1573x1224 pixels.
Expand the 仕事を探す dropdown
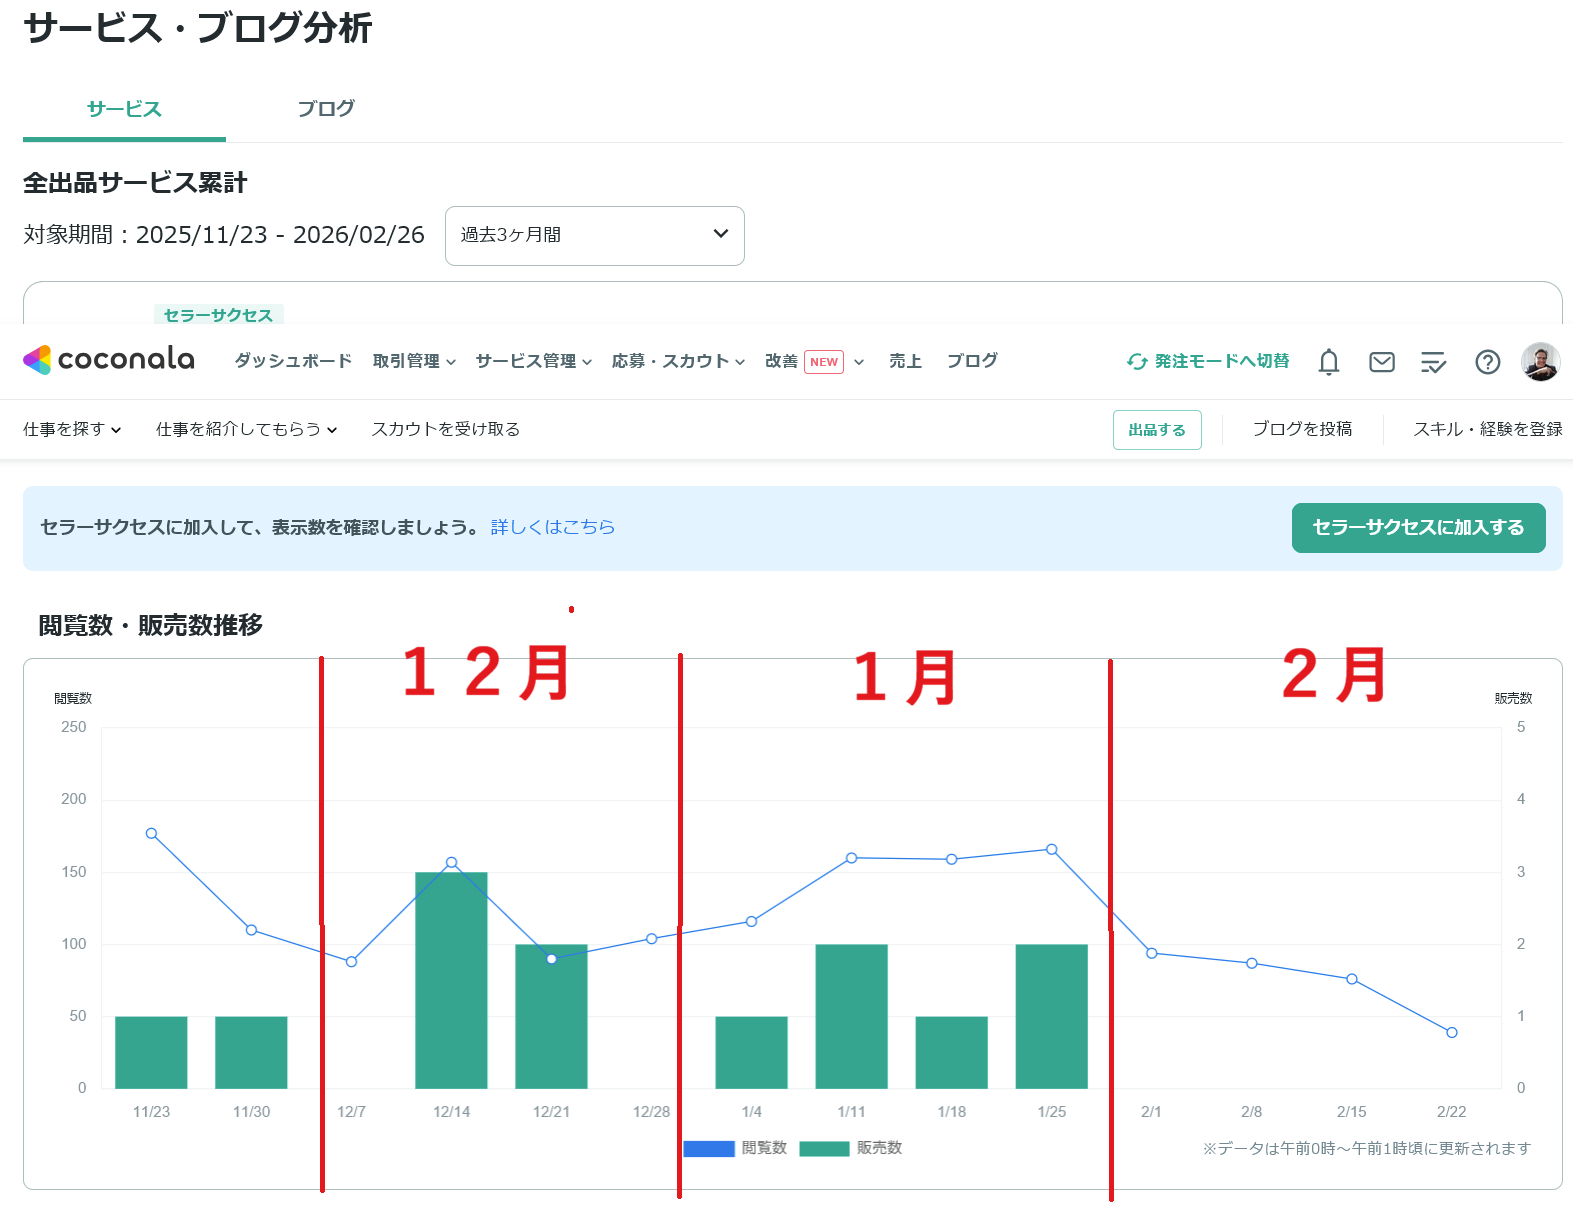pyautogui.click(x=72, y=429)
